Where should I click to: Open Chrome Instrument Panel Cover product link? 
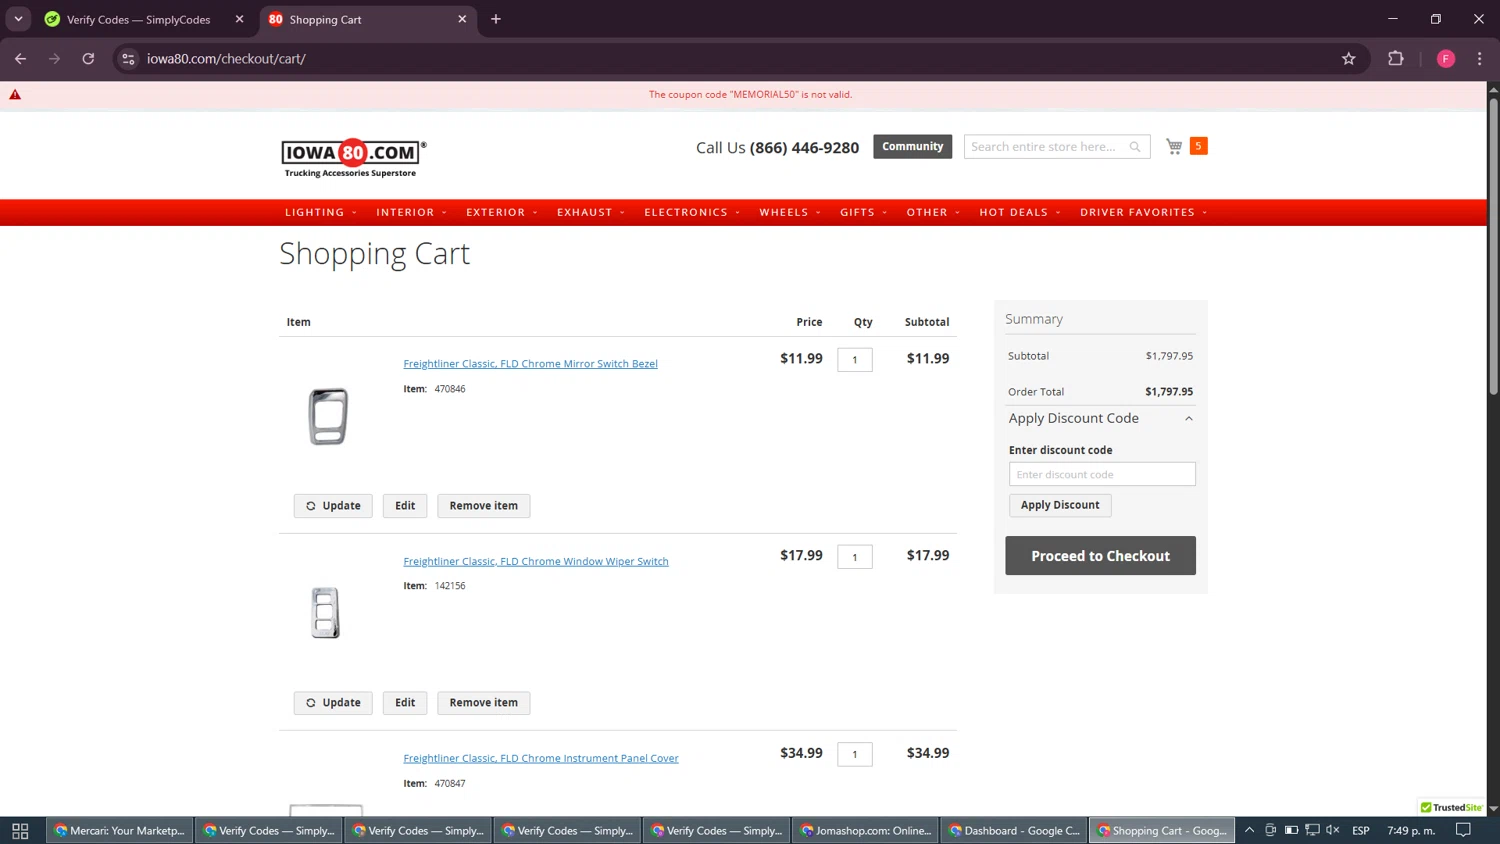click(541, 758)
